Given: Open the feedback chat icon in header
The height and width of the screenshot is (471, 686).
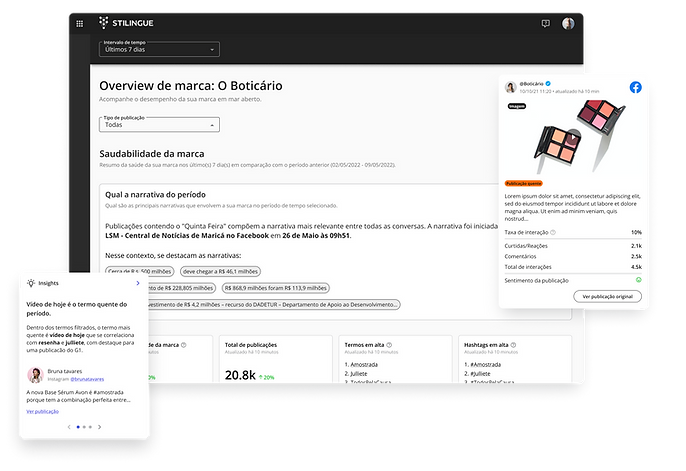Looking at the screenshot, I should [546, 24].
